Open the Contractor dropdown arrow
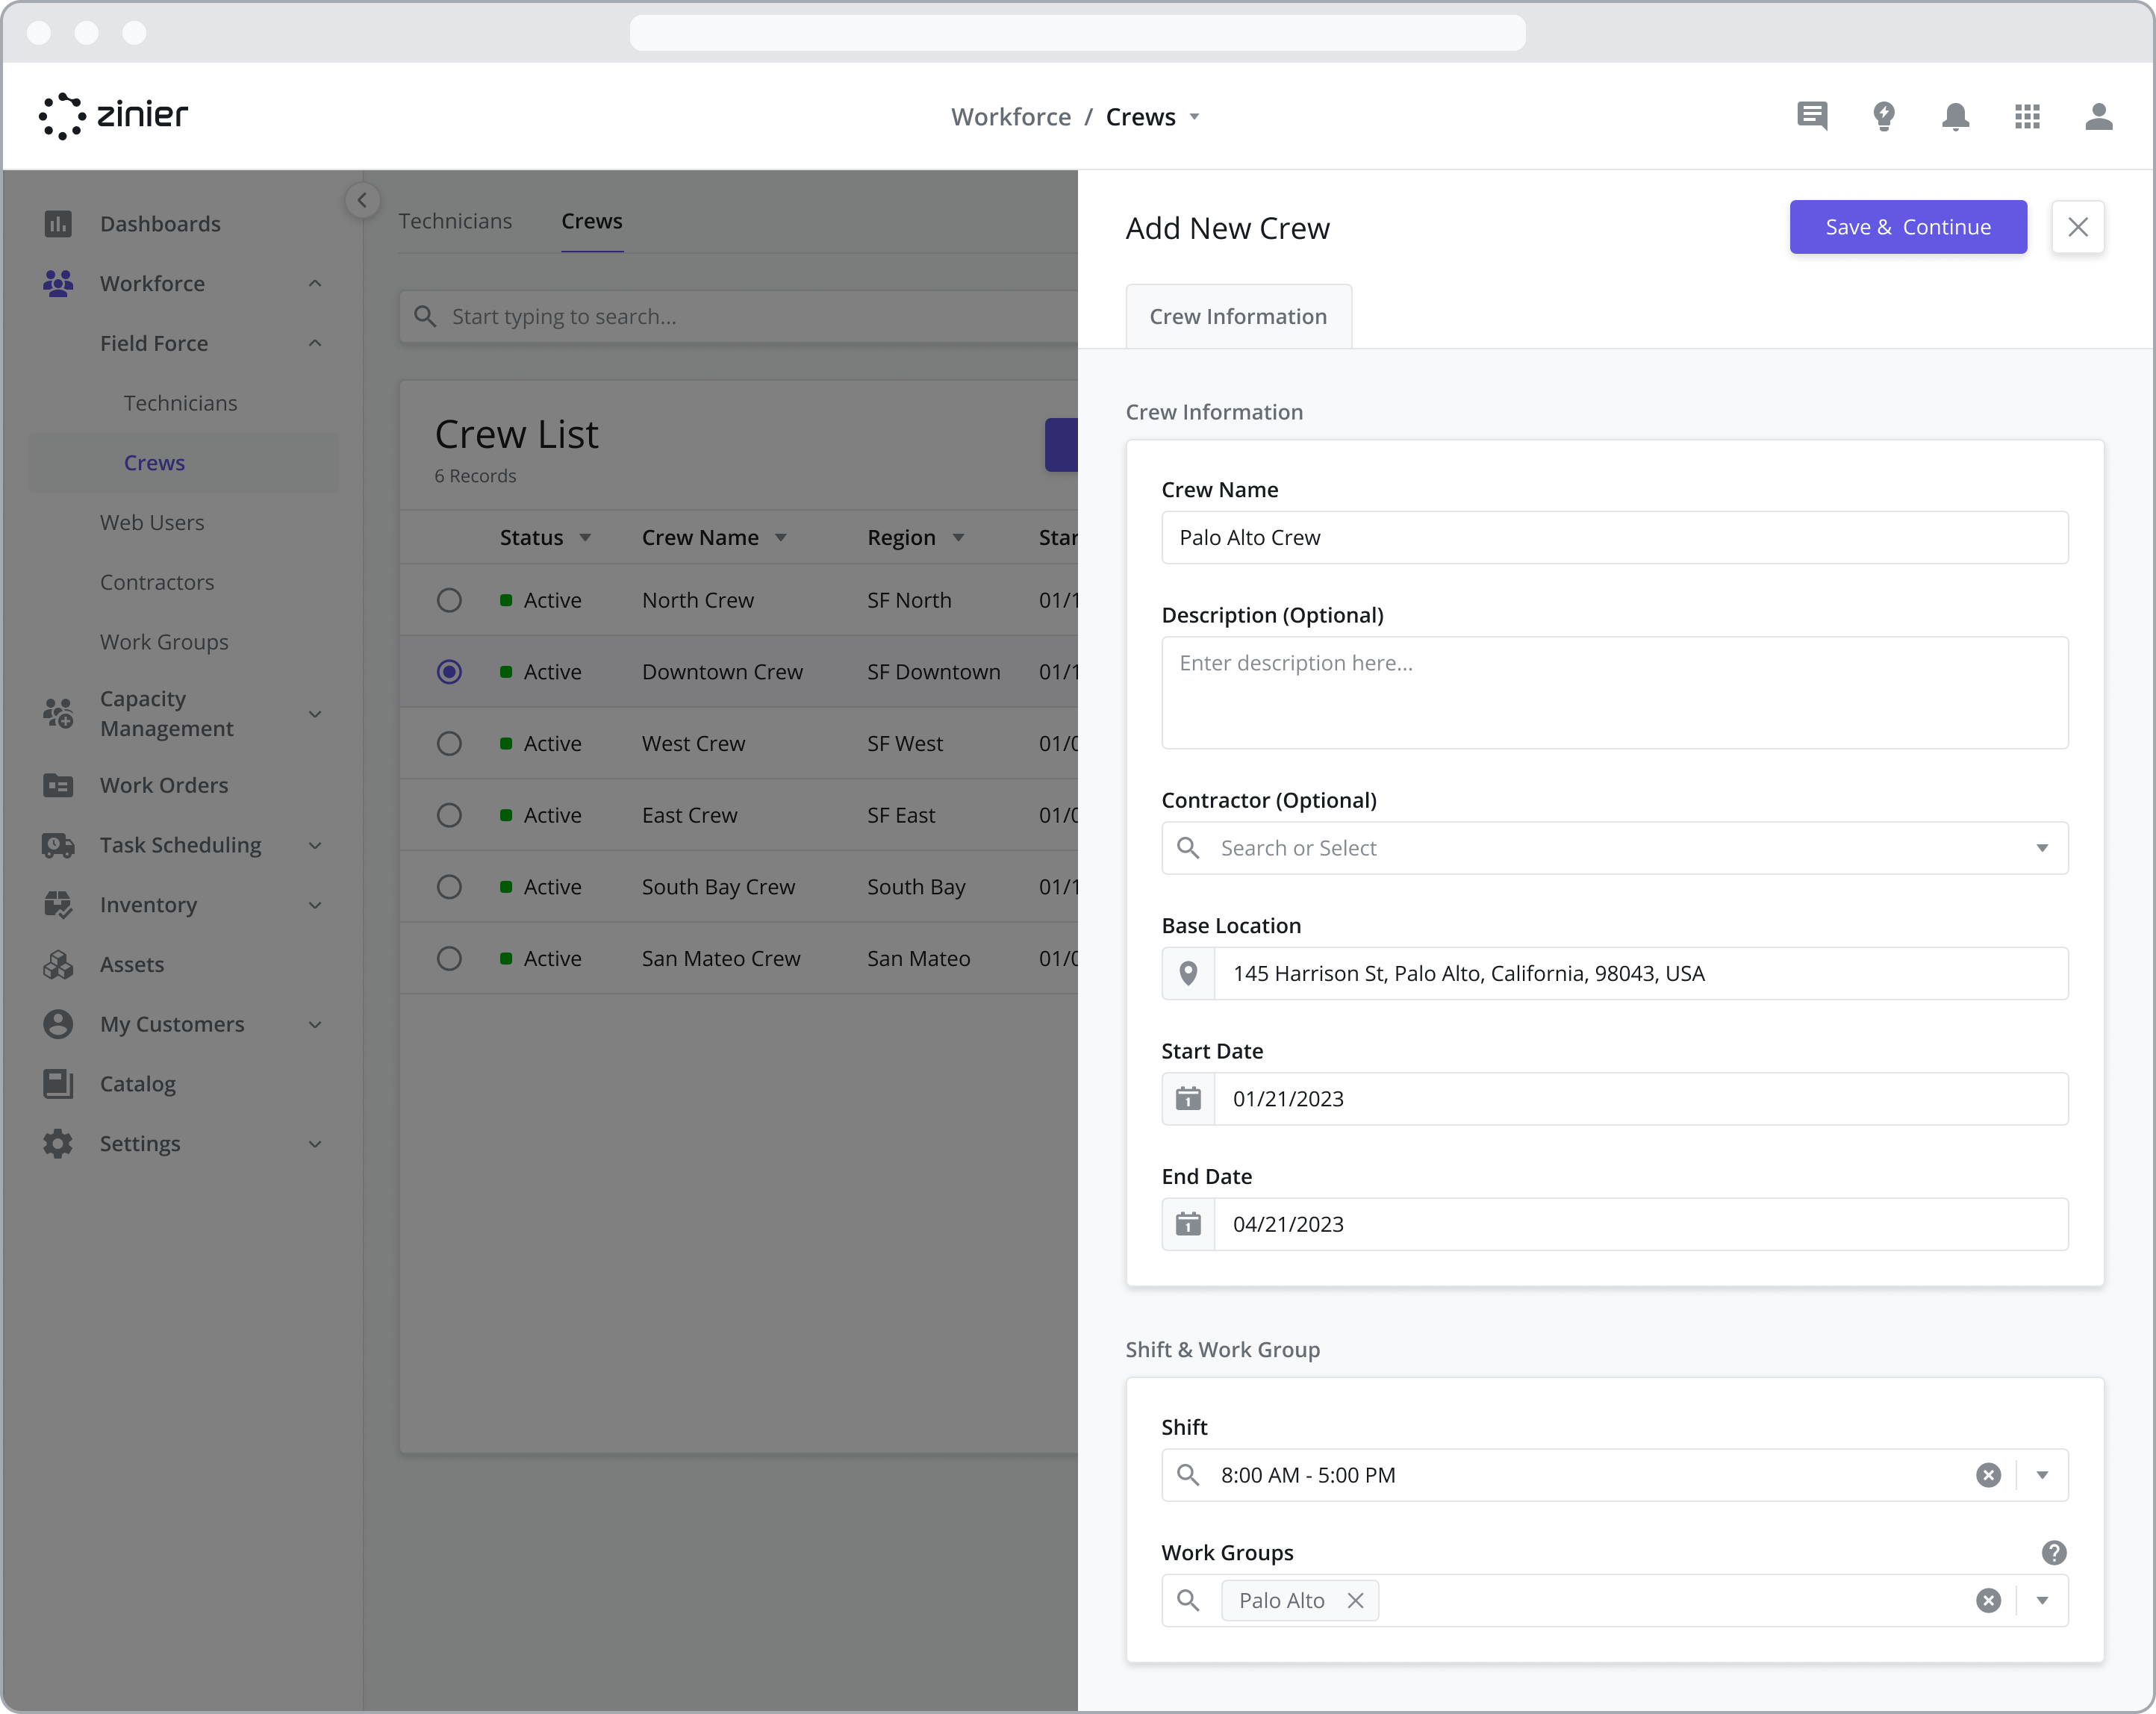Image resolution: width=2156 pixels, height=1714 pixels. pos(2042,848)
